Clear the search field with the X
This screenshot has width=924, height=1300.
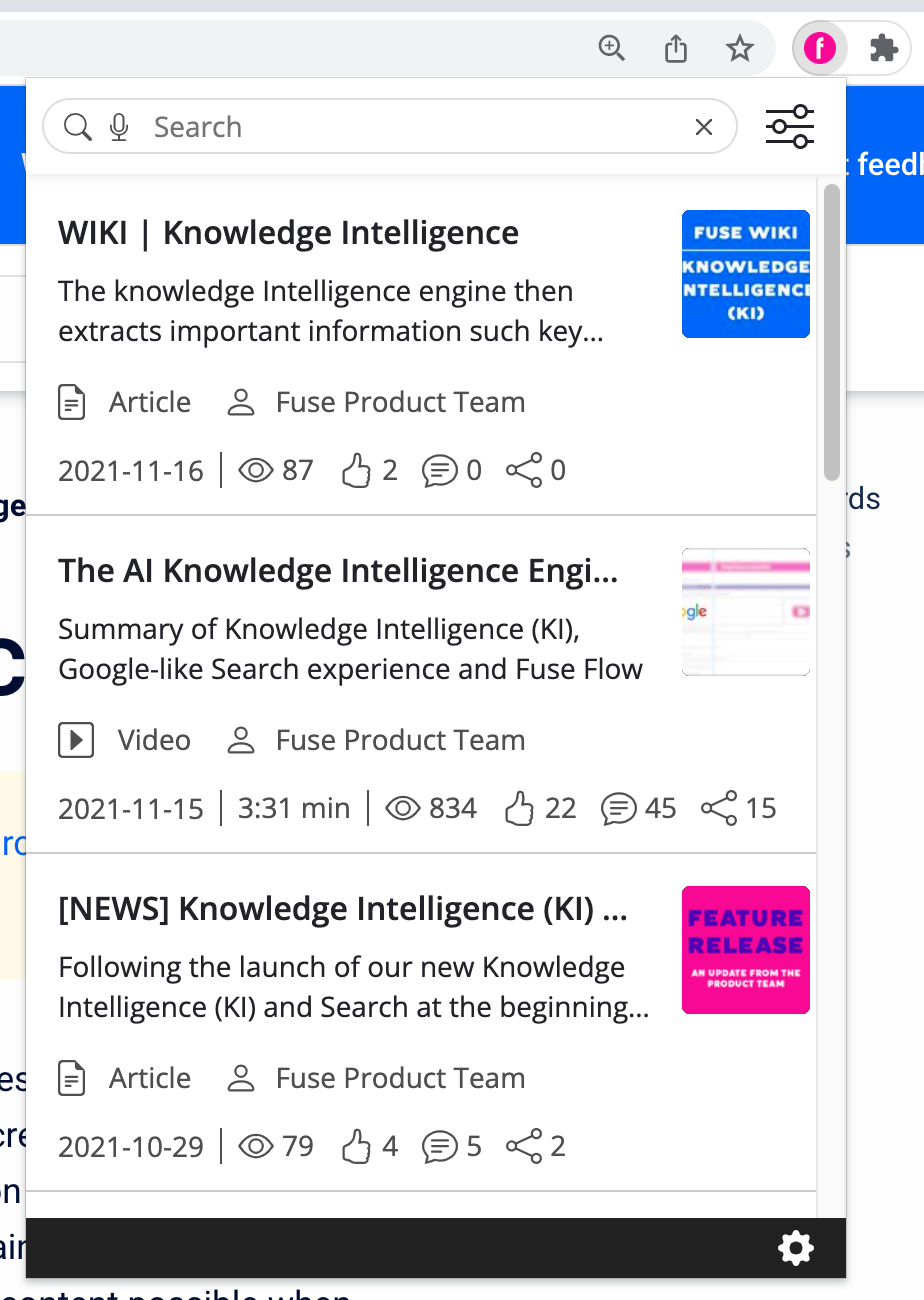click(x=704, y=127)
